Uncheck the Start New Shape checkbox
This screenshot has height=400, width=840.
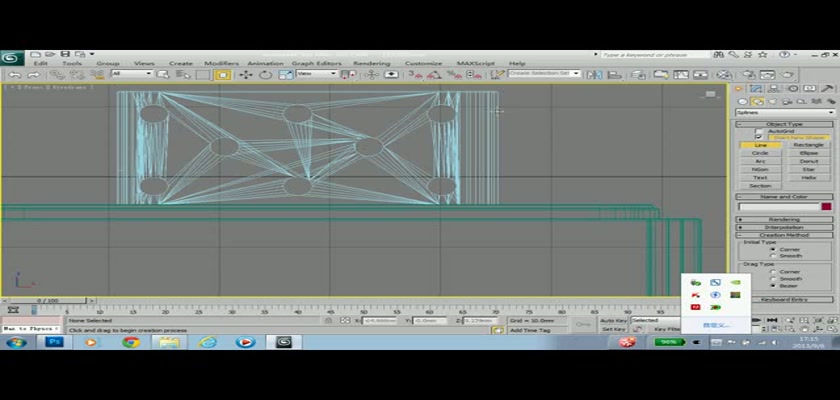[759, 138]
